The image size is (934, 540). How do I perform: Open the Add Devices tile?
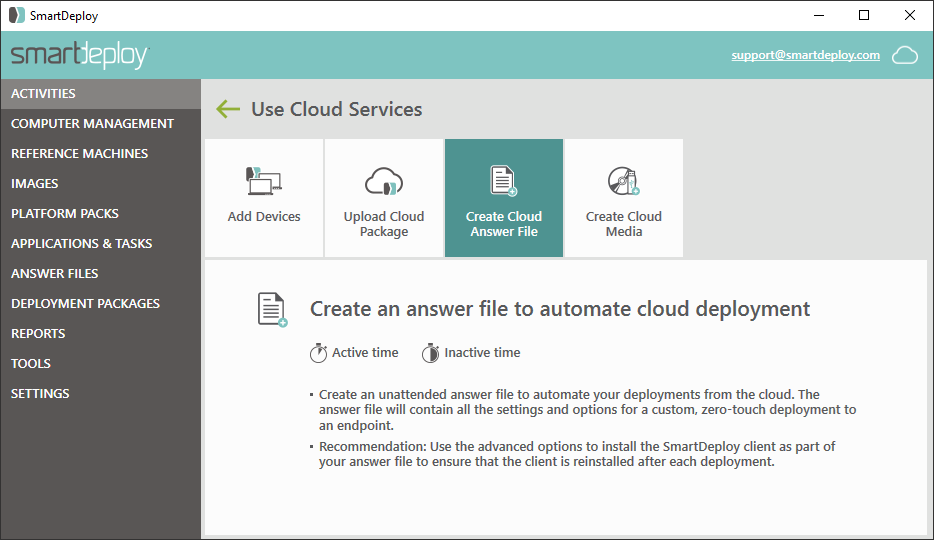pos(264,198)
